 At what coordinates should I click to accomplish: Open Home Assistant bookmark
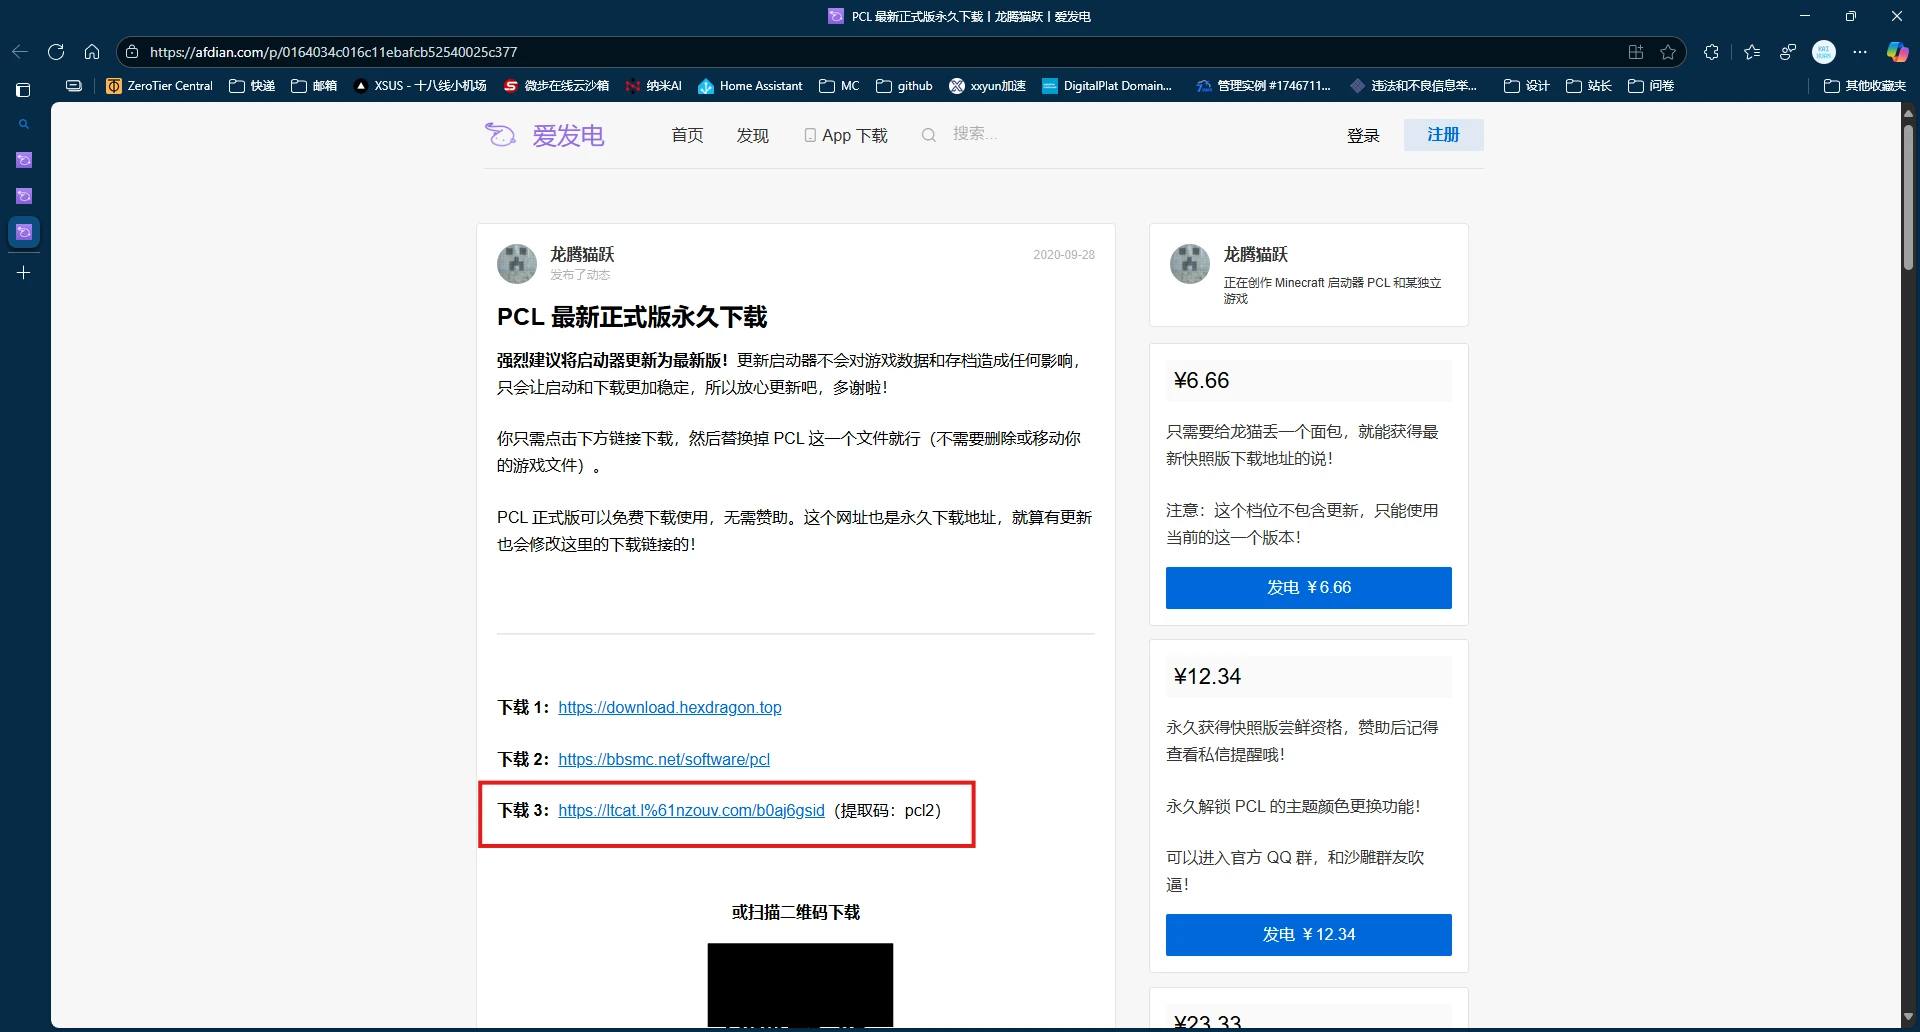point(750,86)
